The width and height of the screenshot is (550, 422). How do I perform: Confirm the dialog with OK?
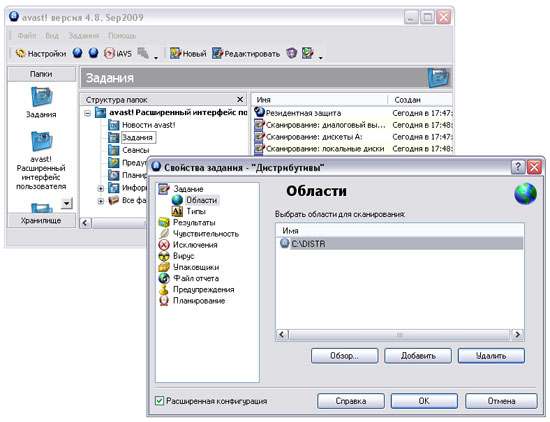tap(424, 401)
